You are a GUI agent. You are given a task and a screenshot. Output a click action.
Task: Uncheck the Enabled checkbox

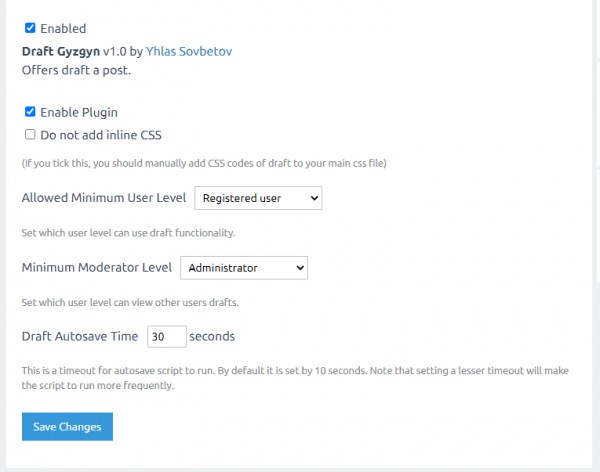point(30,29)
